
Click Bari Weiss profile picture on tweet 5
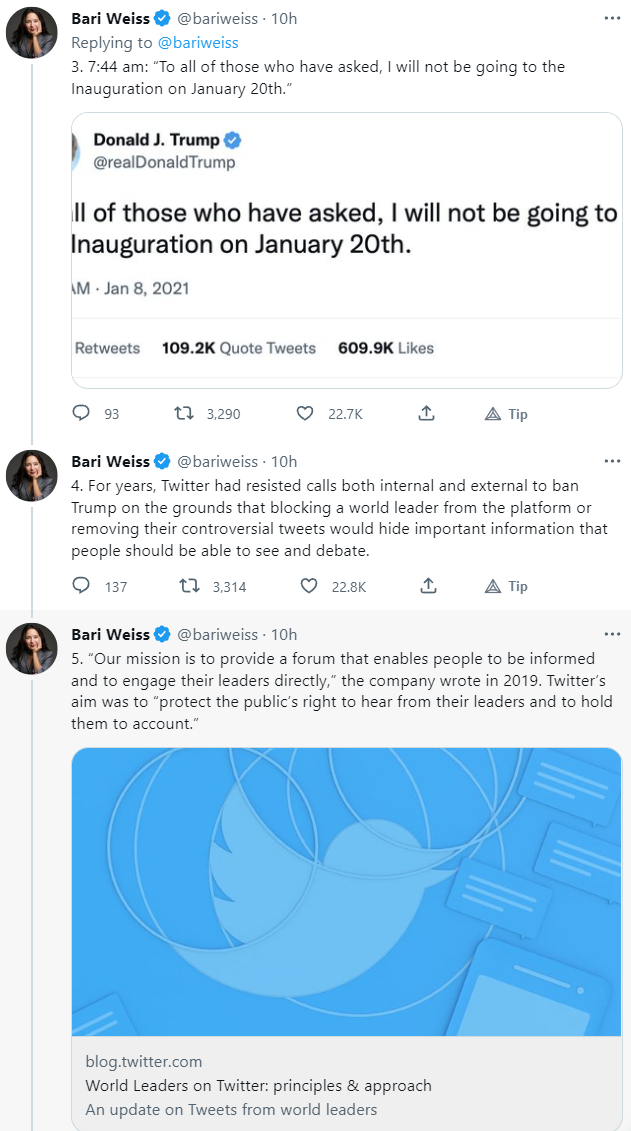tap(32, 649)
